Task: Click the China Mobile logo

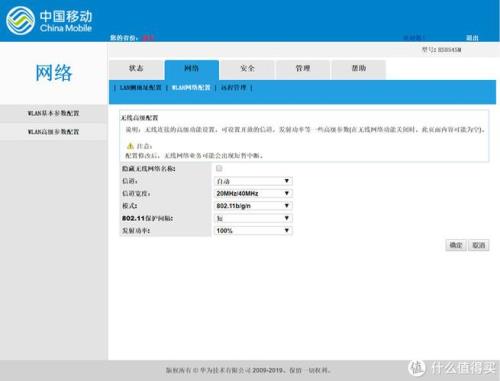Action: click(49, 21)
